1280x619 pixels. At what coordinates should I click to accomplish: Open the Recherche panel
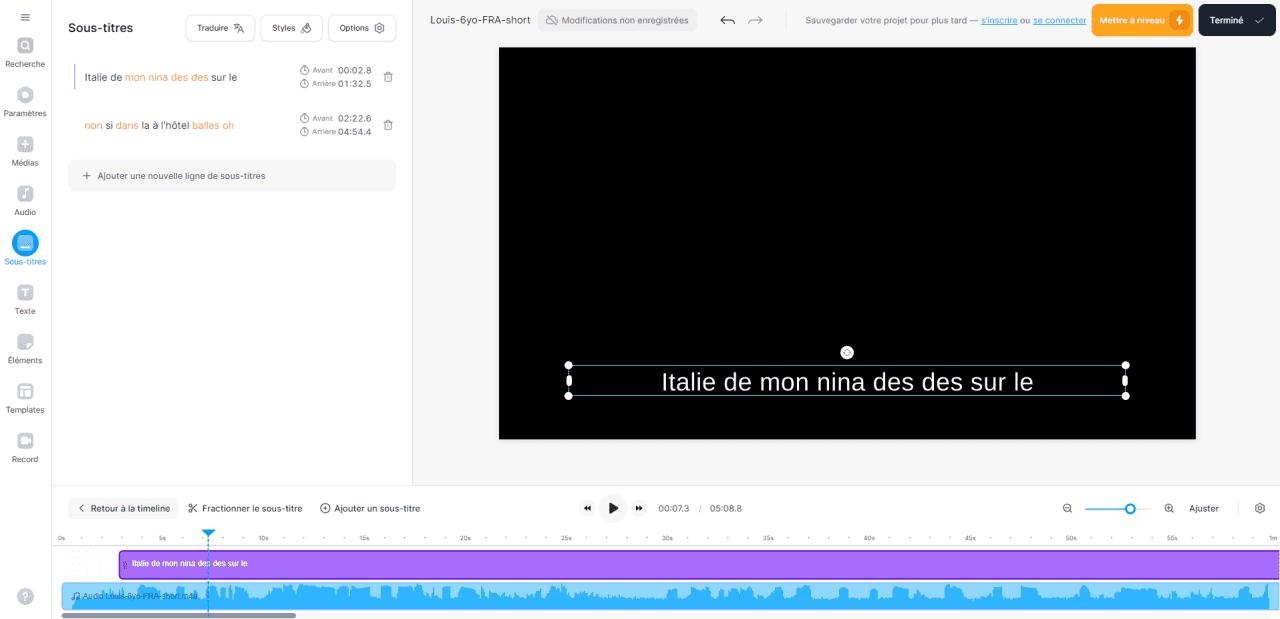25,52
